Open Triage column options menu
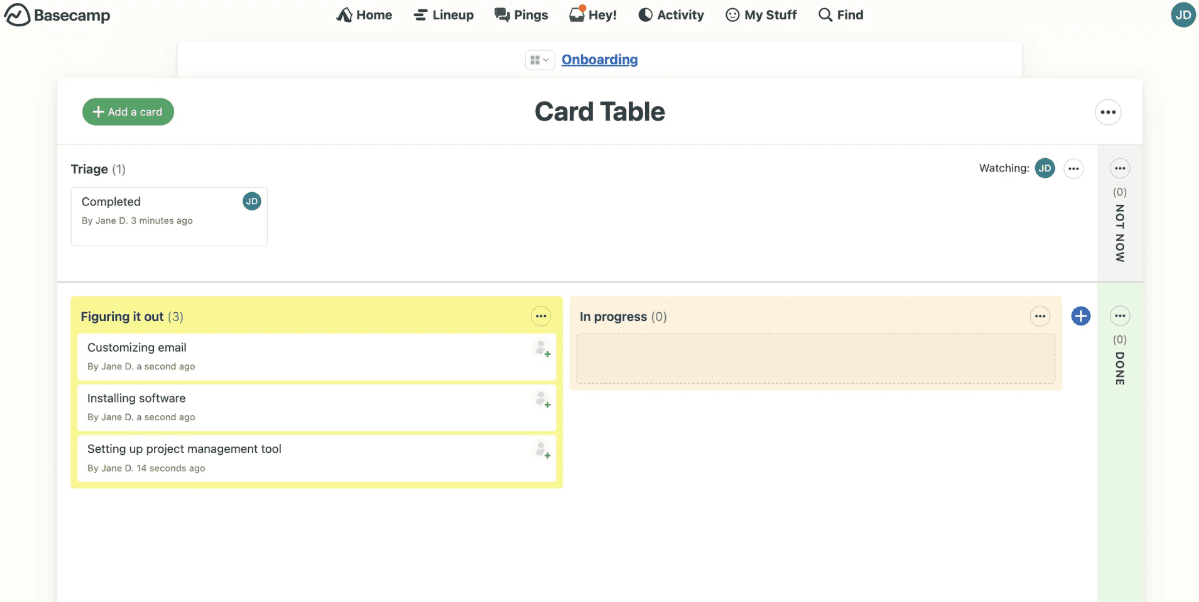The image size is (1199, 602). point(1074,168)
